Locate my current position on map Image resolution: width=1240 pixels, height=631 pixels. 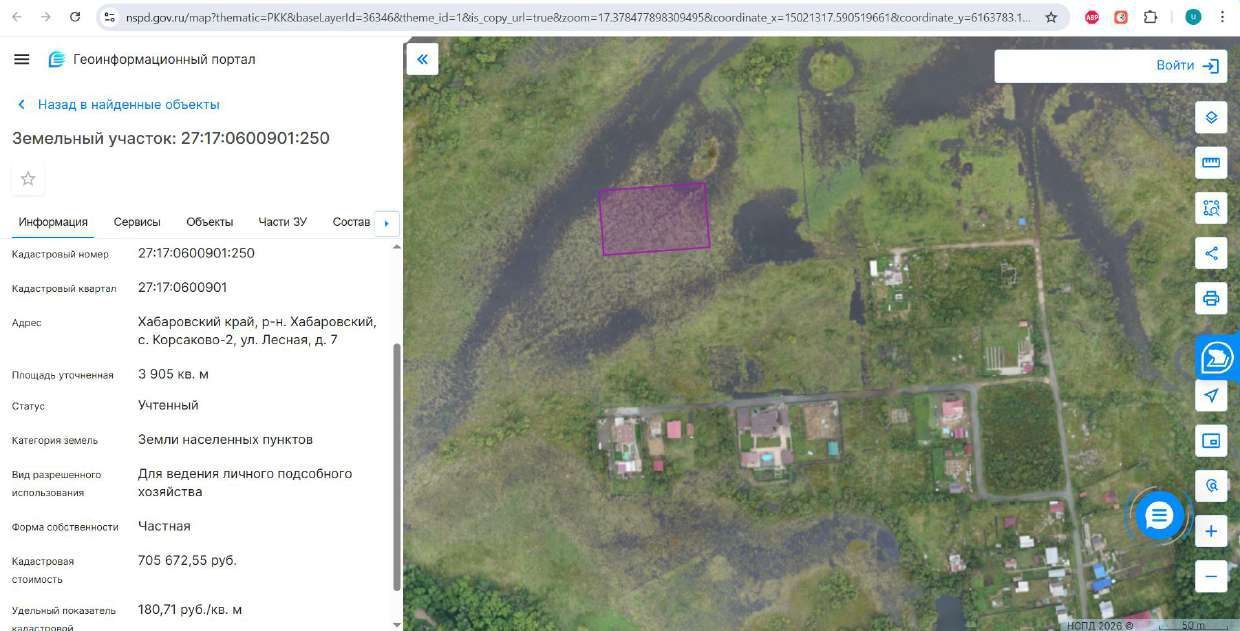pyautogui.click(x=1211, y=395)
